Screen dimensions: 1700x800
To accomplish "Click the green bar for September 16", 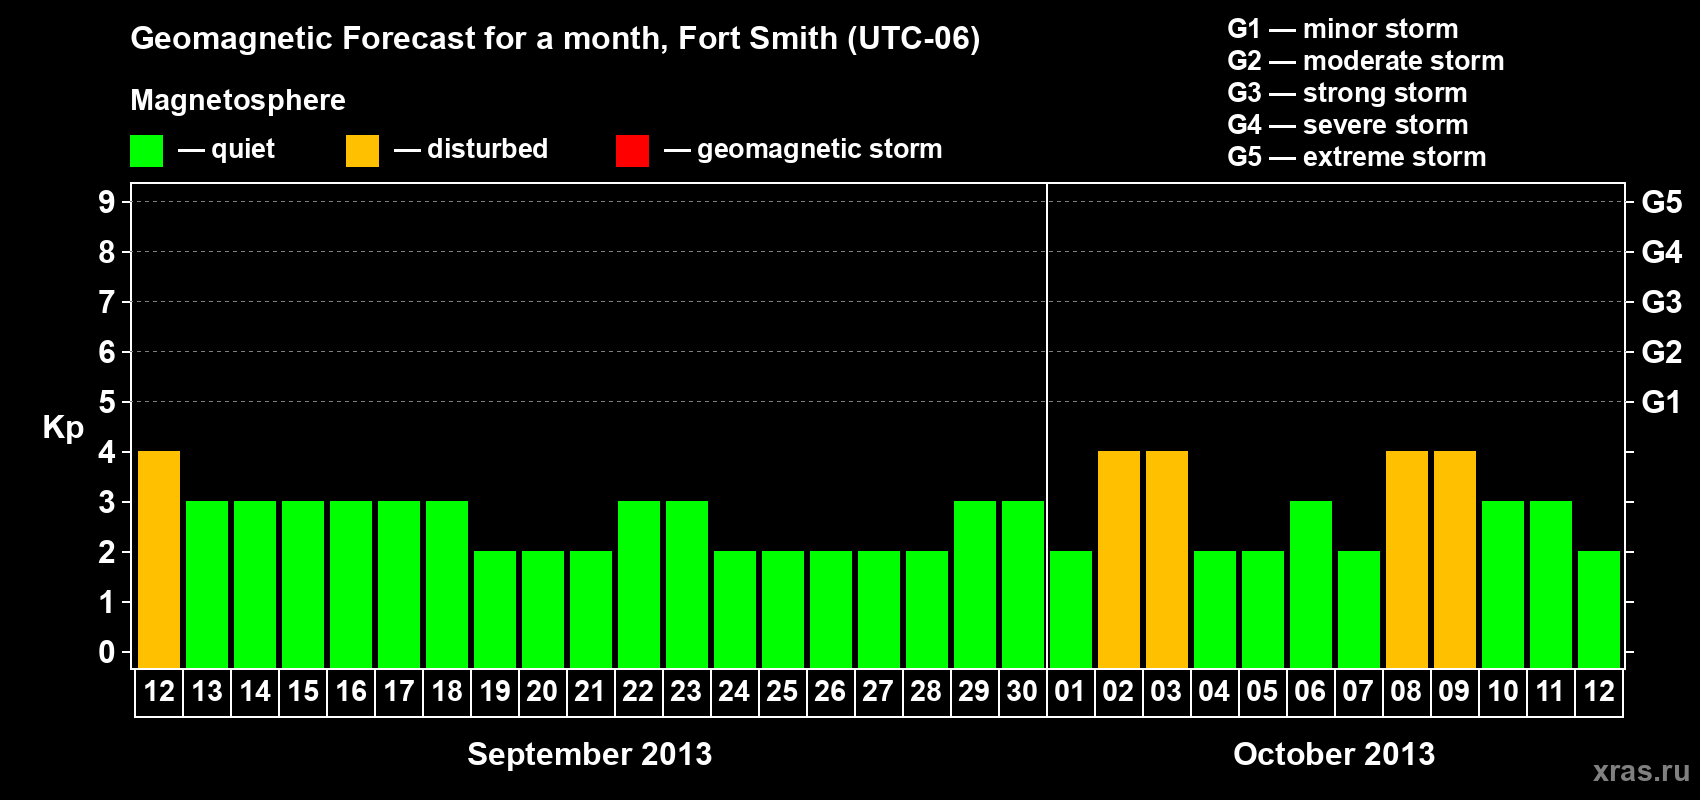I will tap(351, 585).
